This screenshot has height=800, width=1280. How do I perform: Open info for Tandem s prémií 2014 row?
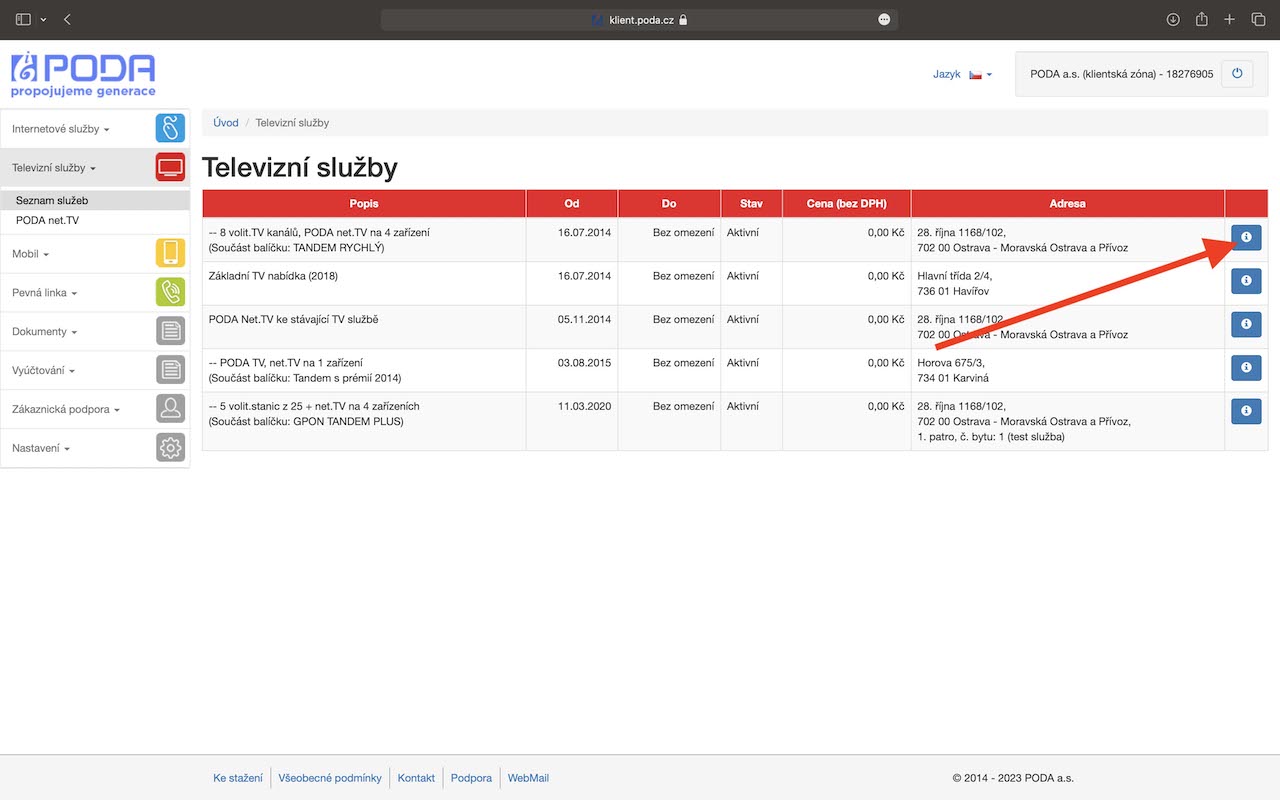click(x=1246, y=368)
